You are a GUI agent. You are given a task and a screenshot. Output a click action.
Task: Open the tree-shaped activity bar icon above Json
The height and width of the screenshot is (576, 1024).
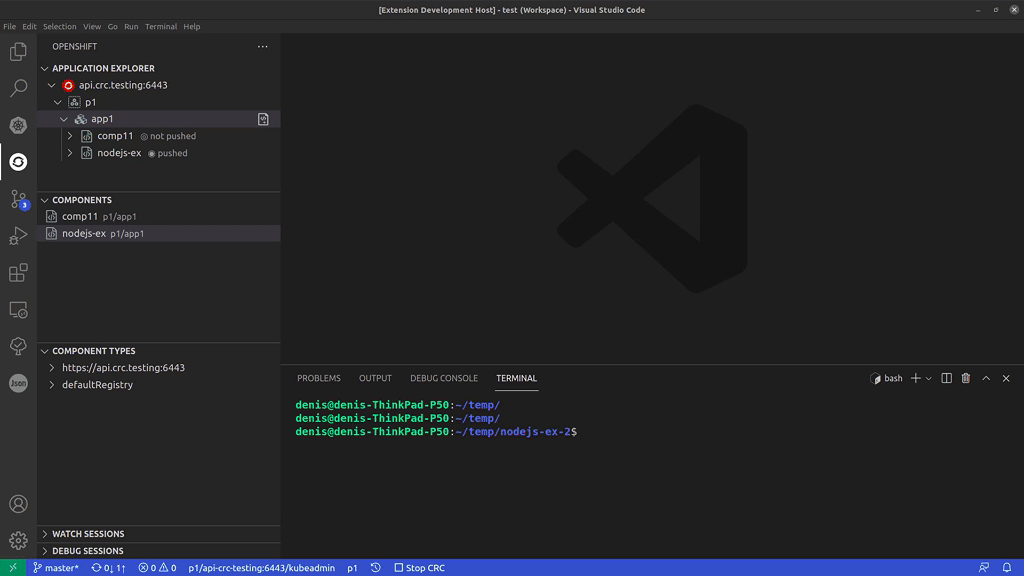pyautogui.click(x=18, y=346)
